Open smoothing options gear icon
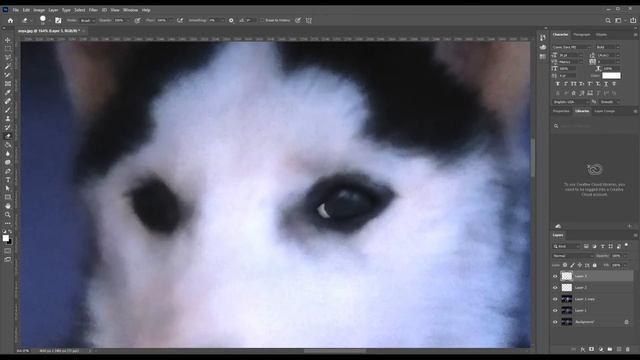The height and width of the screenshot is (360, 640). point(231,20)
